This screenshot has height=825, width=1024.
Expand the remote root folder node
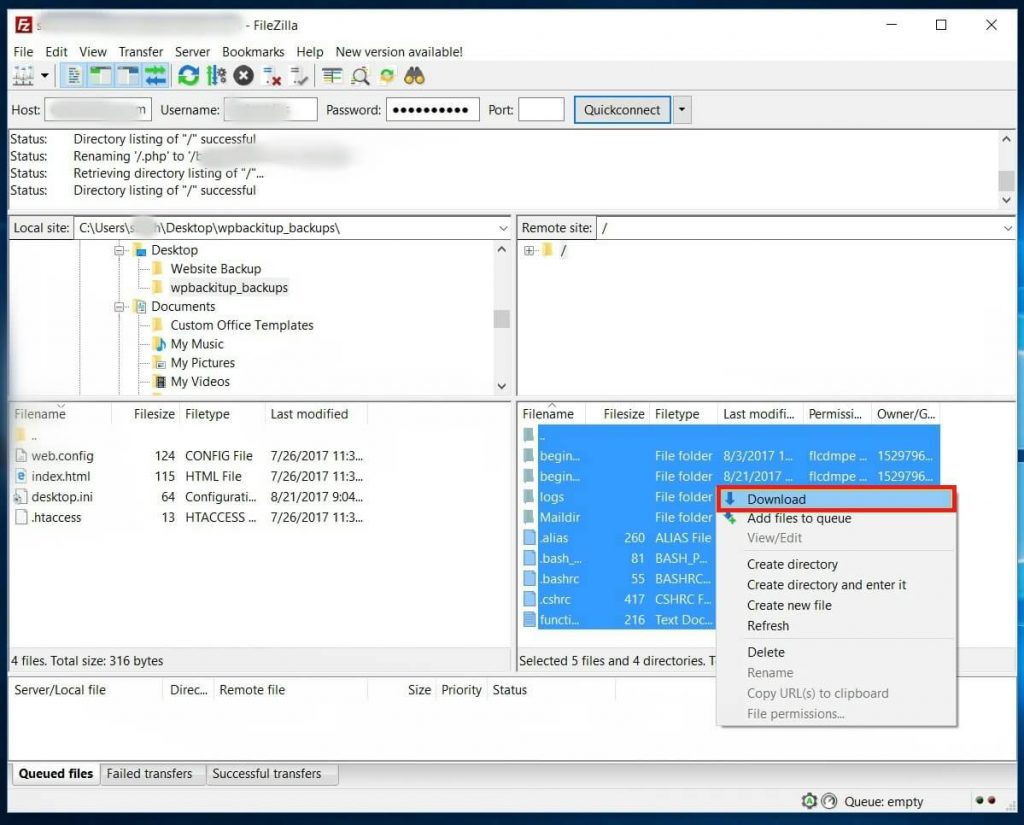[x=529, y=250]
